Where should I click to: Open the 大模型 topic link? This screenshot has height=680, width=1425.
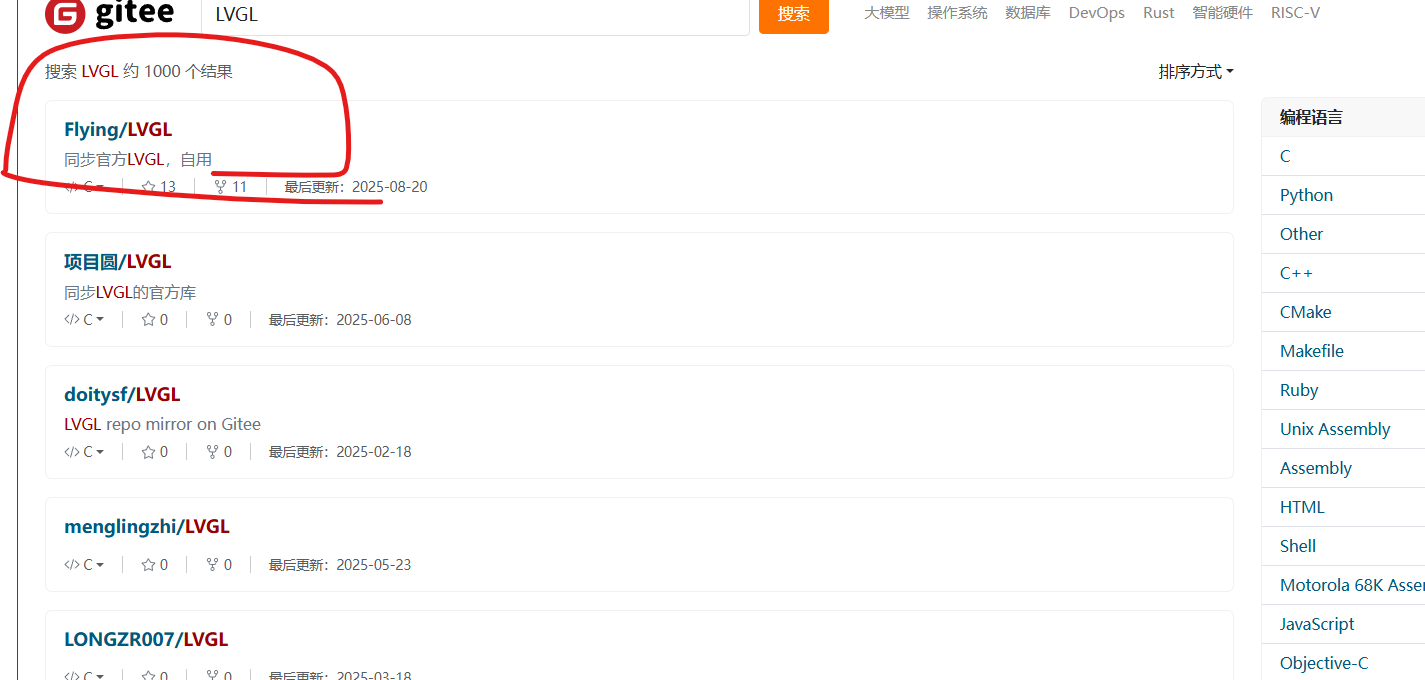coord(886,13)
